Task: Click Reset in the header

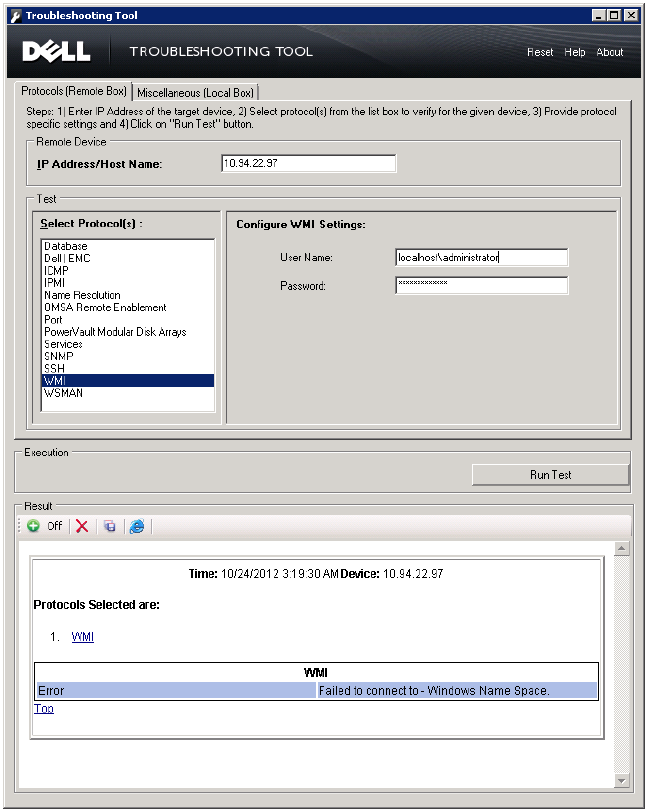Action: [x=540, y=52]
